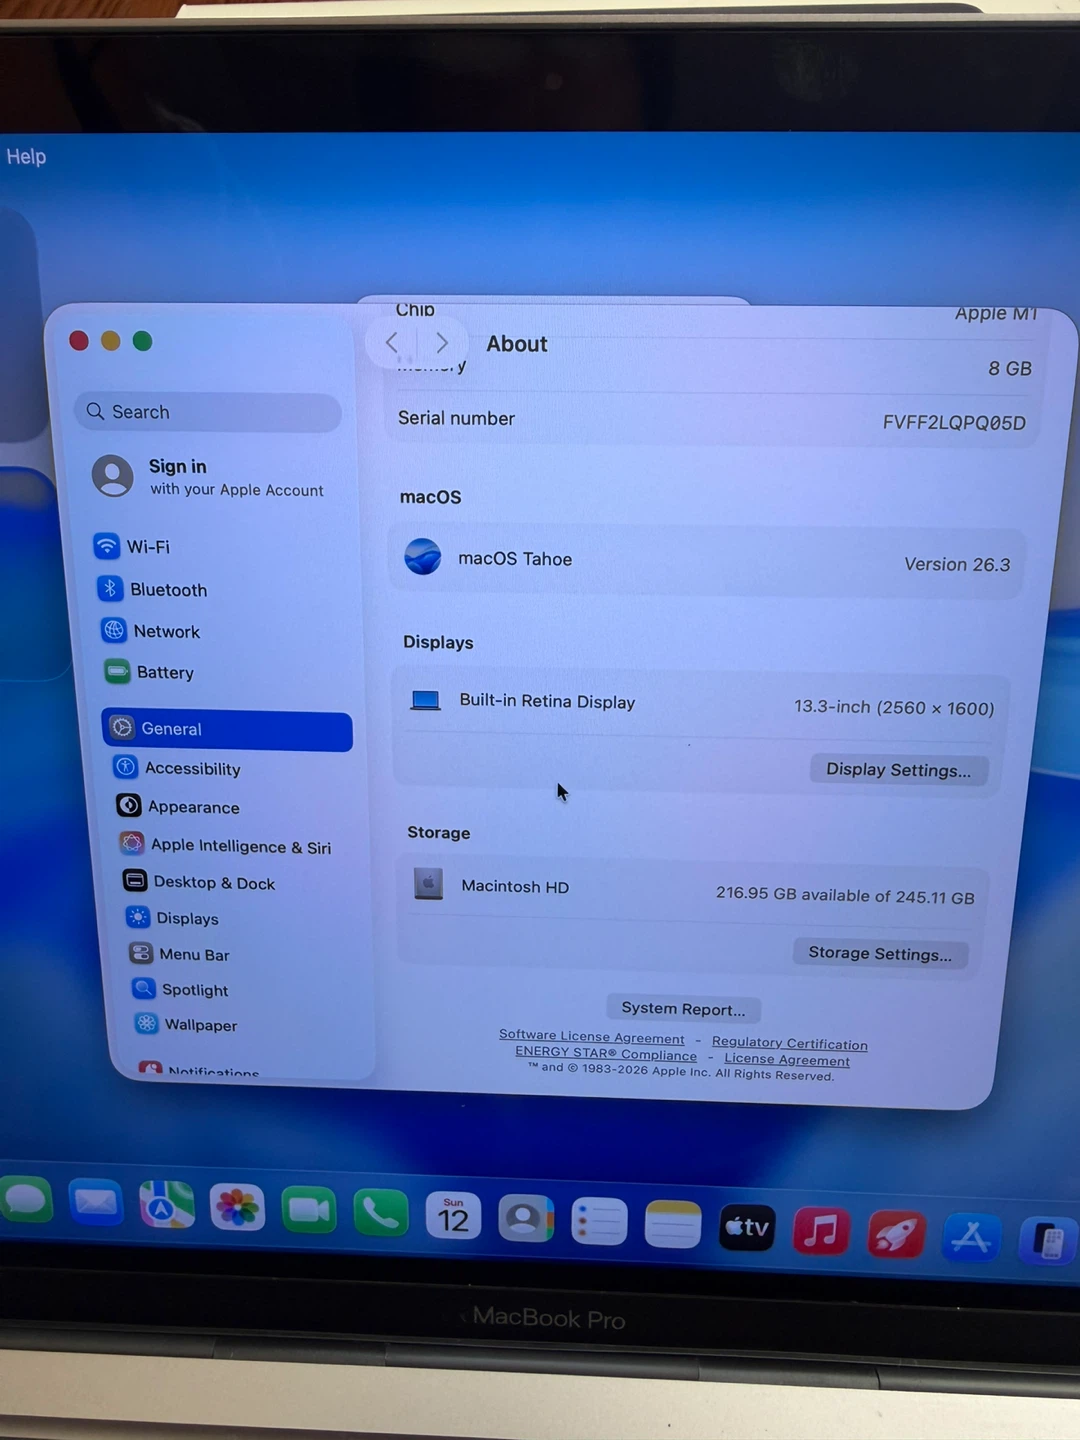
Task: Open Apple Intelligence & Siri settings
Action: 225,845
